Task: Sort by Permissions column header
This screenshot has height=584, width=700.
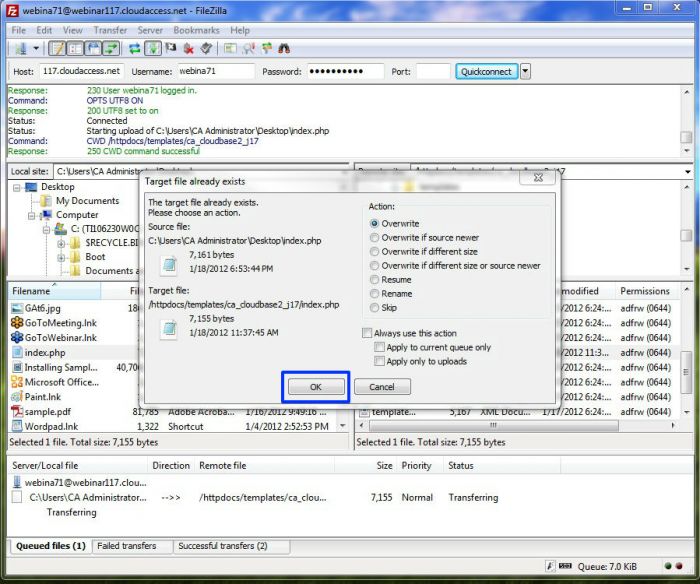Action: (x=645, y=291)
